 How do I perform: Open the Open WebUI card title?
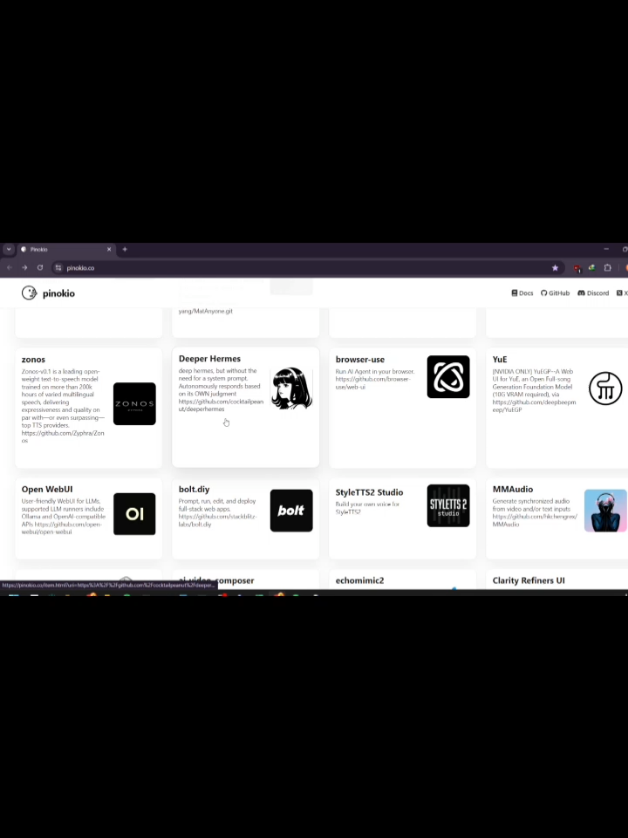point(47,489)
